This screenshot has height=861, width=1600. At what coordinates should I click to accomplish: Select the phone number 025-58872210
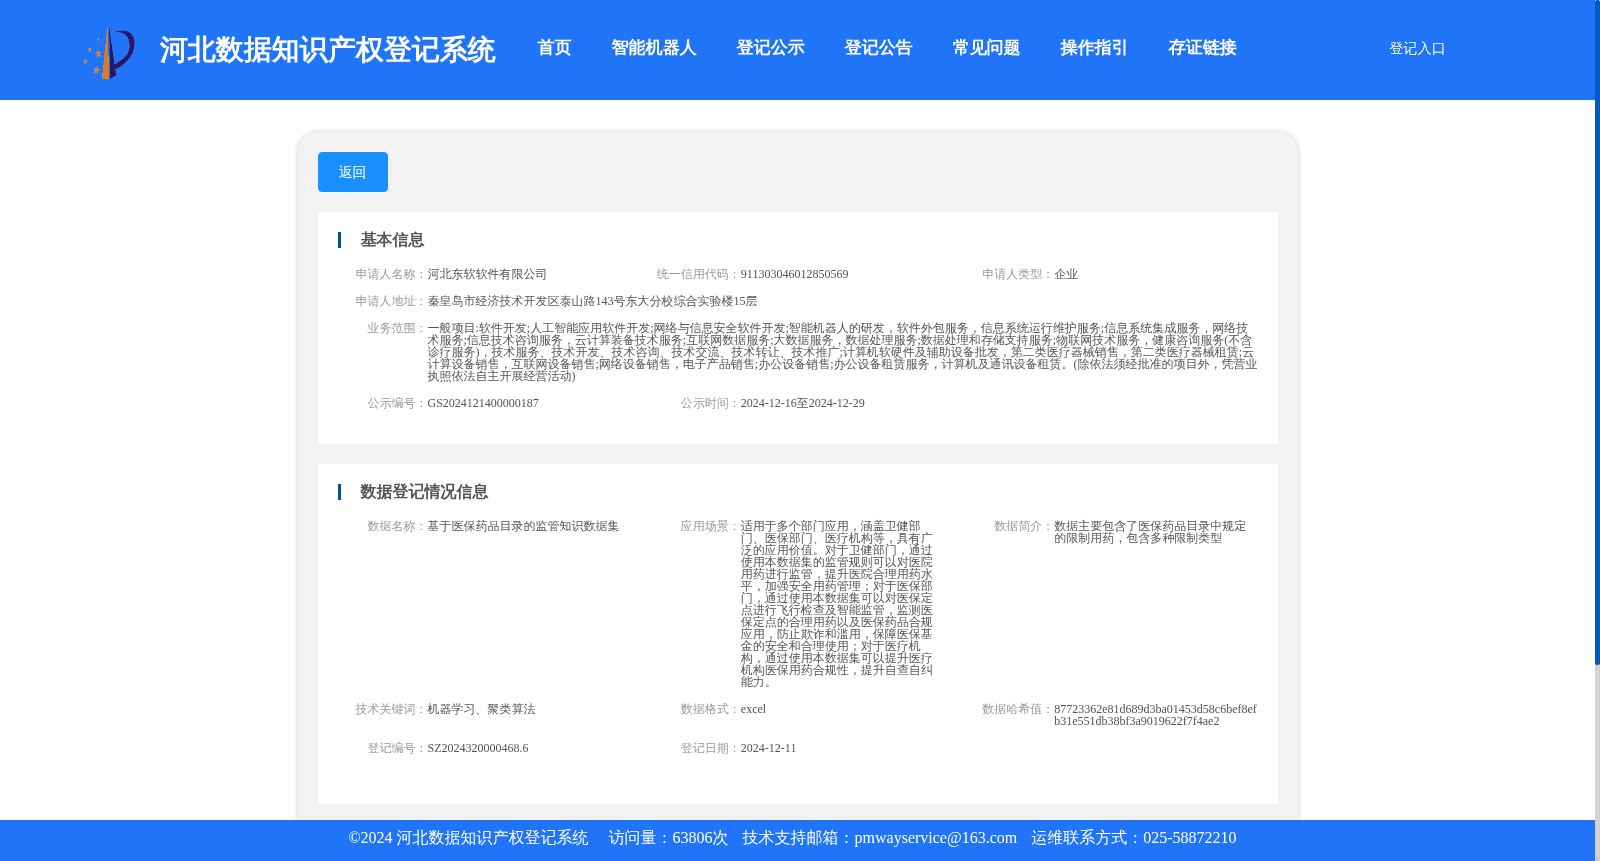pyautogui.click(x=1189, y=838)
